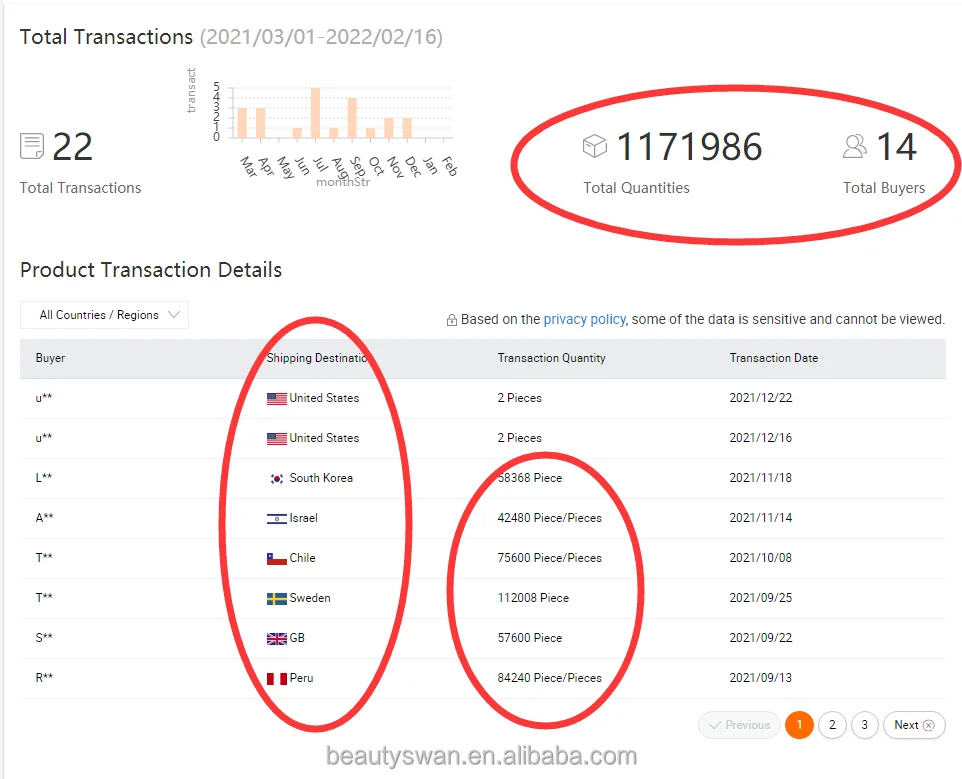Click the Previous page button
The height and width of the screenshot is (779, 962).
tap(739, 725)
